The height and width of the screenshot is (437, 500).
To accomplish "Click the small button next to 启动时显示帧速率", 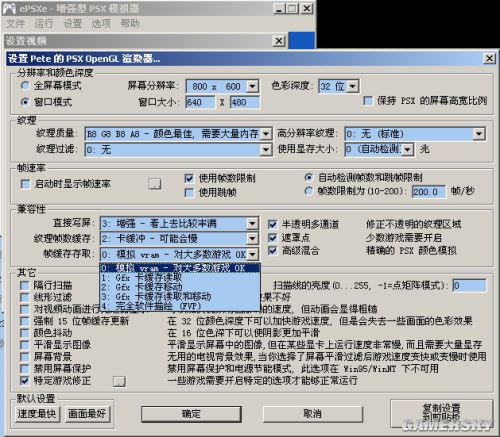I will click(x=155, y=183).
